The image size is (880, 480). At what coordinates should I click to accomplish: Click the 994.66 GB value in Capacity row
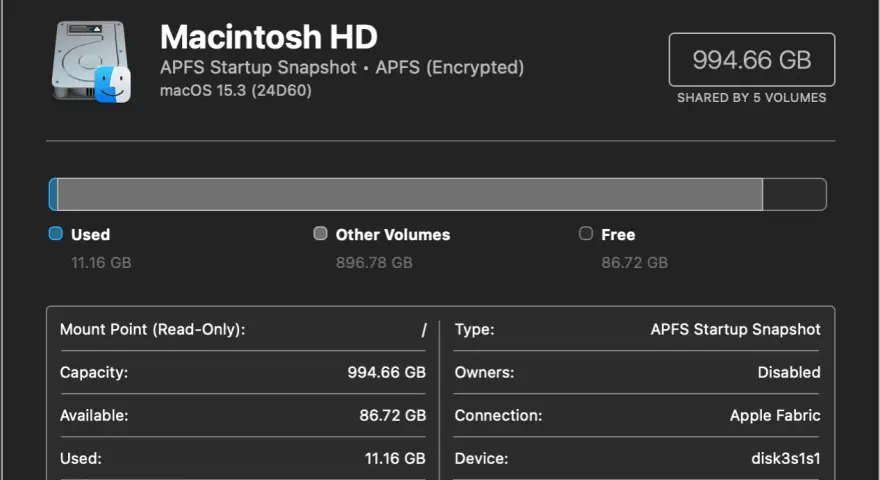point(387,373)
